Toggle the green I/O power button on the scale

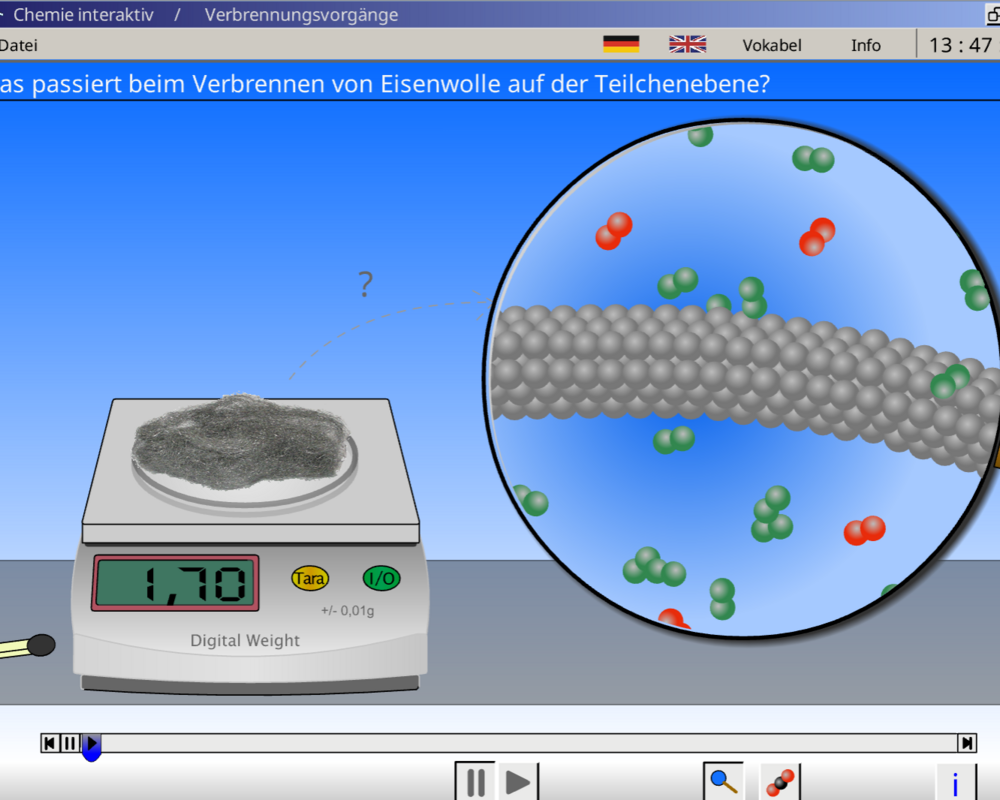point(381,578)
